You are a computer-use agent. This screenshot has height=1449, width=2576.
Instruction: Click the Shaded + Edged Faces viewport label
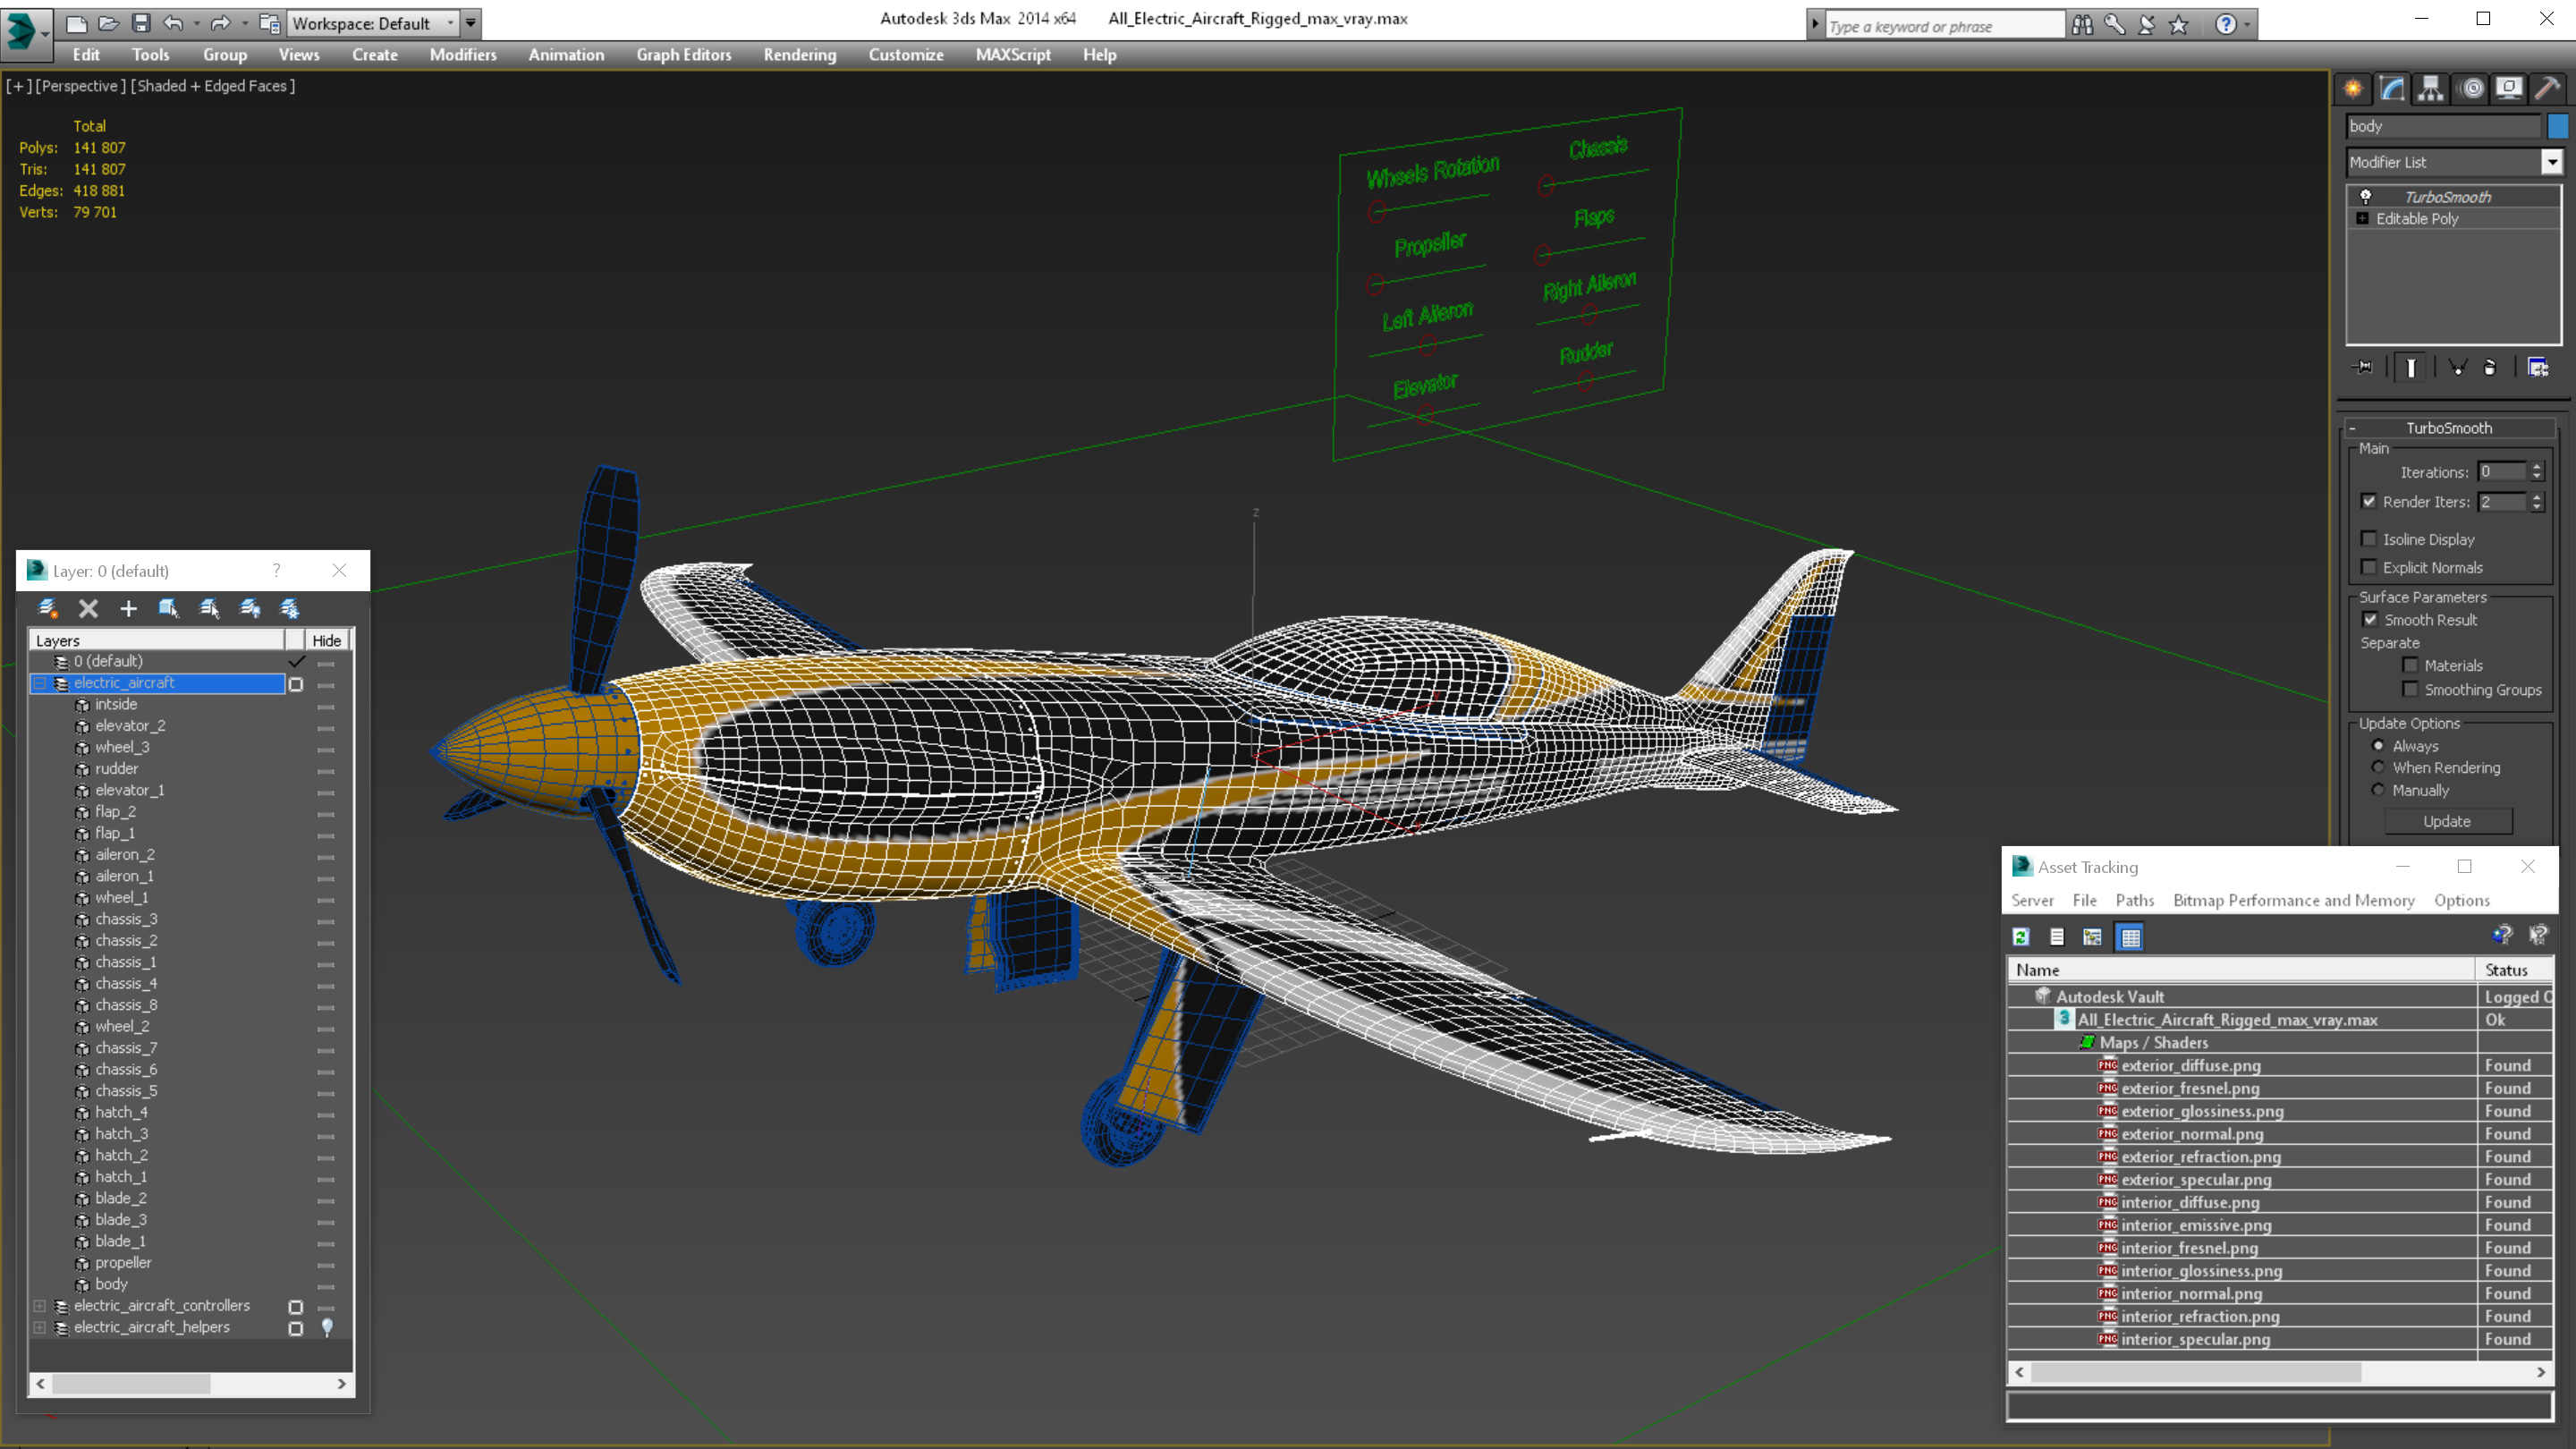pyautogui.click(x=212, y=86)
